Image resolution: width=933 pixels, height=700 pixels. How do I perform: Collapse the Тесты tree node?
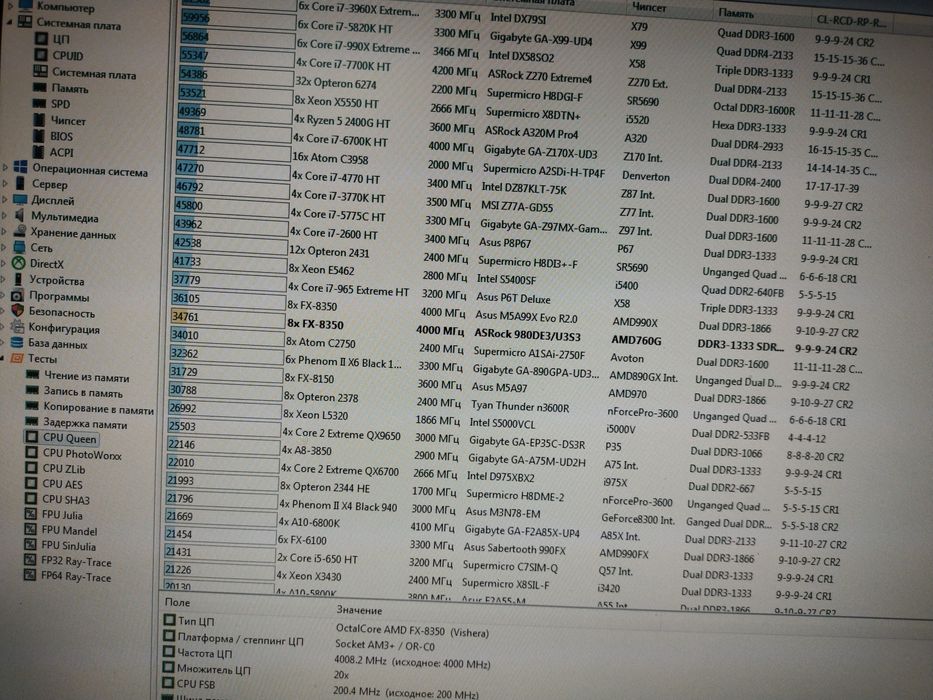(x=4, y=358)
